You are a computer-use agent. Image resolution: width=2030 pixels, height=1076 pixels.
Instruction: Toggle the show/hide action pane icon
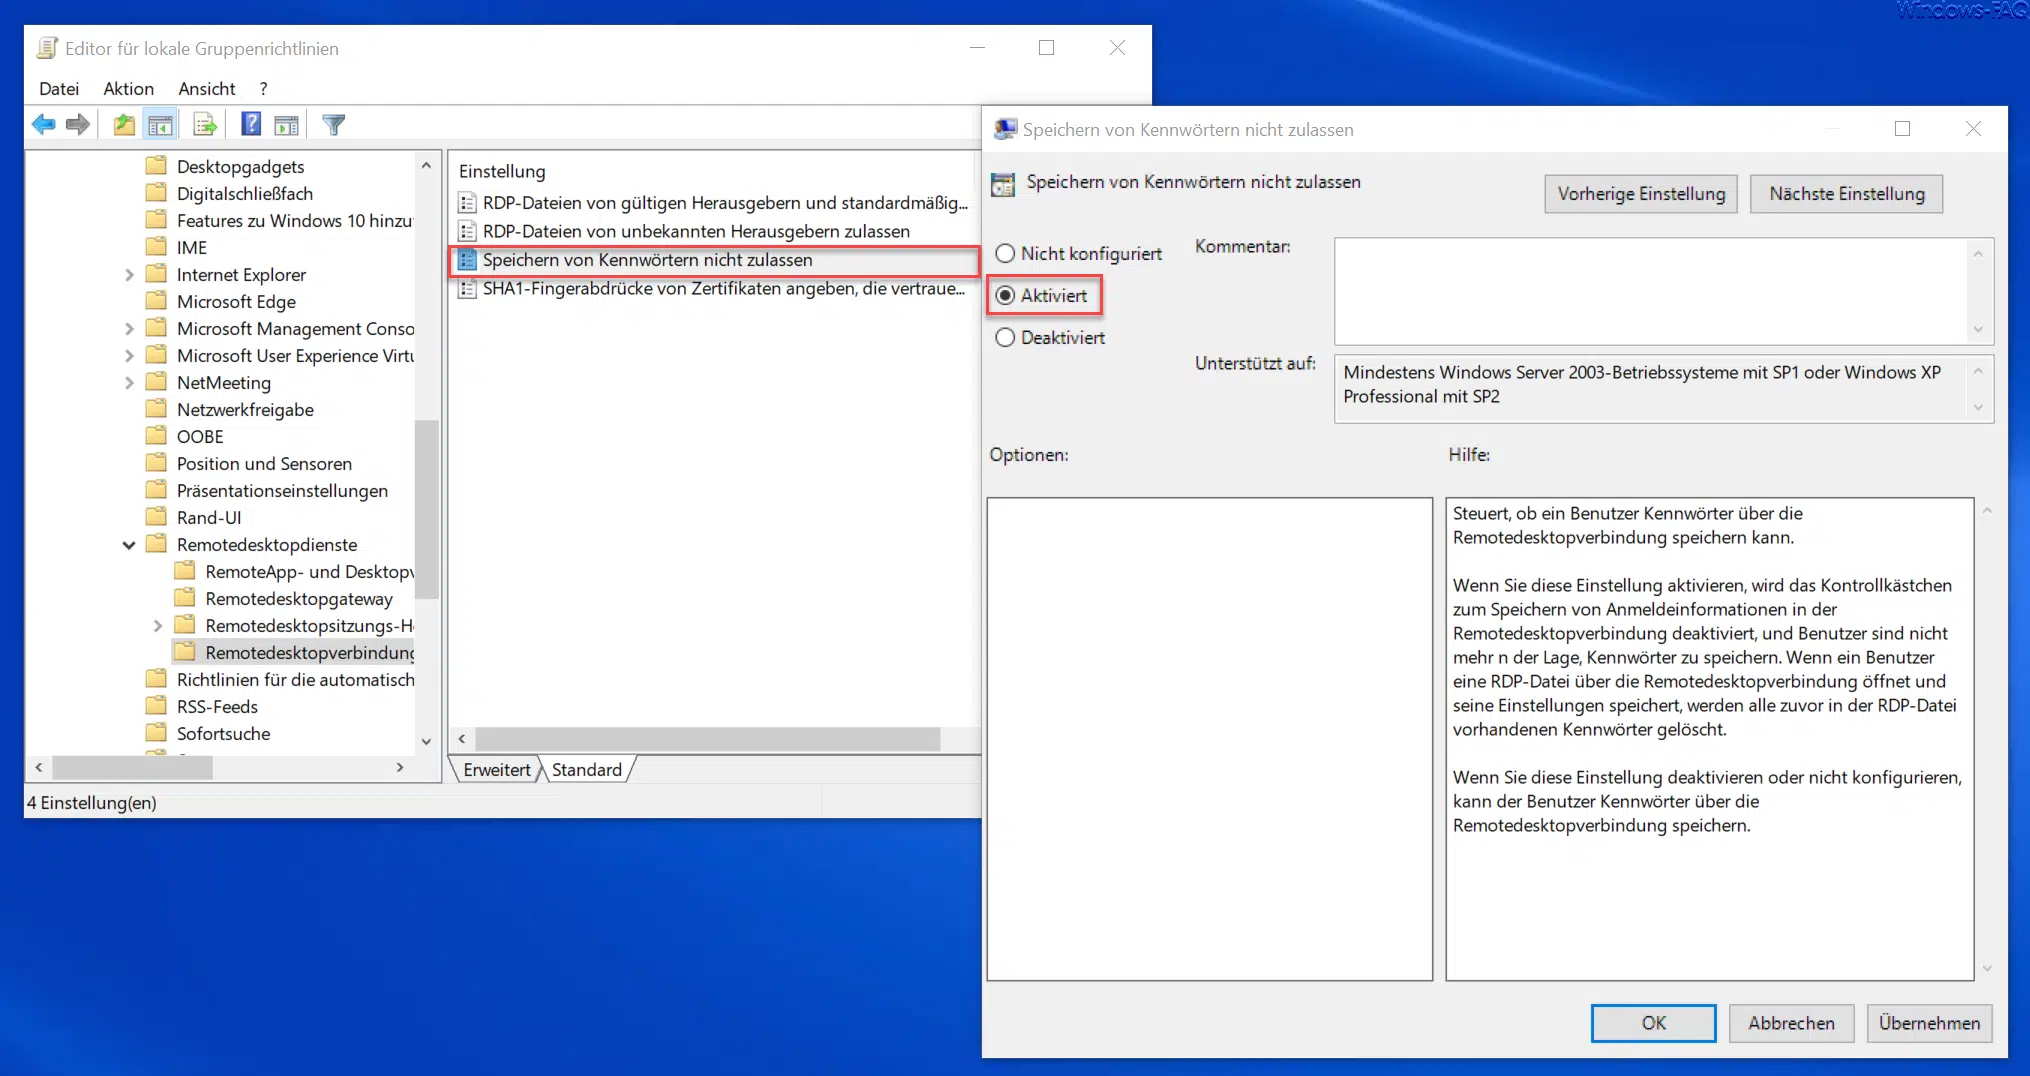pos(287,125)
